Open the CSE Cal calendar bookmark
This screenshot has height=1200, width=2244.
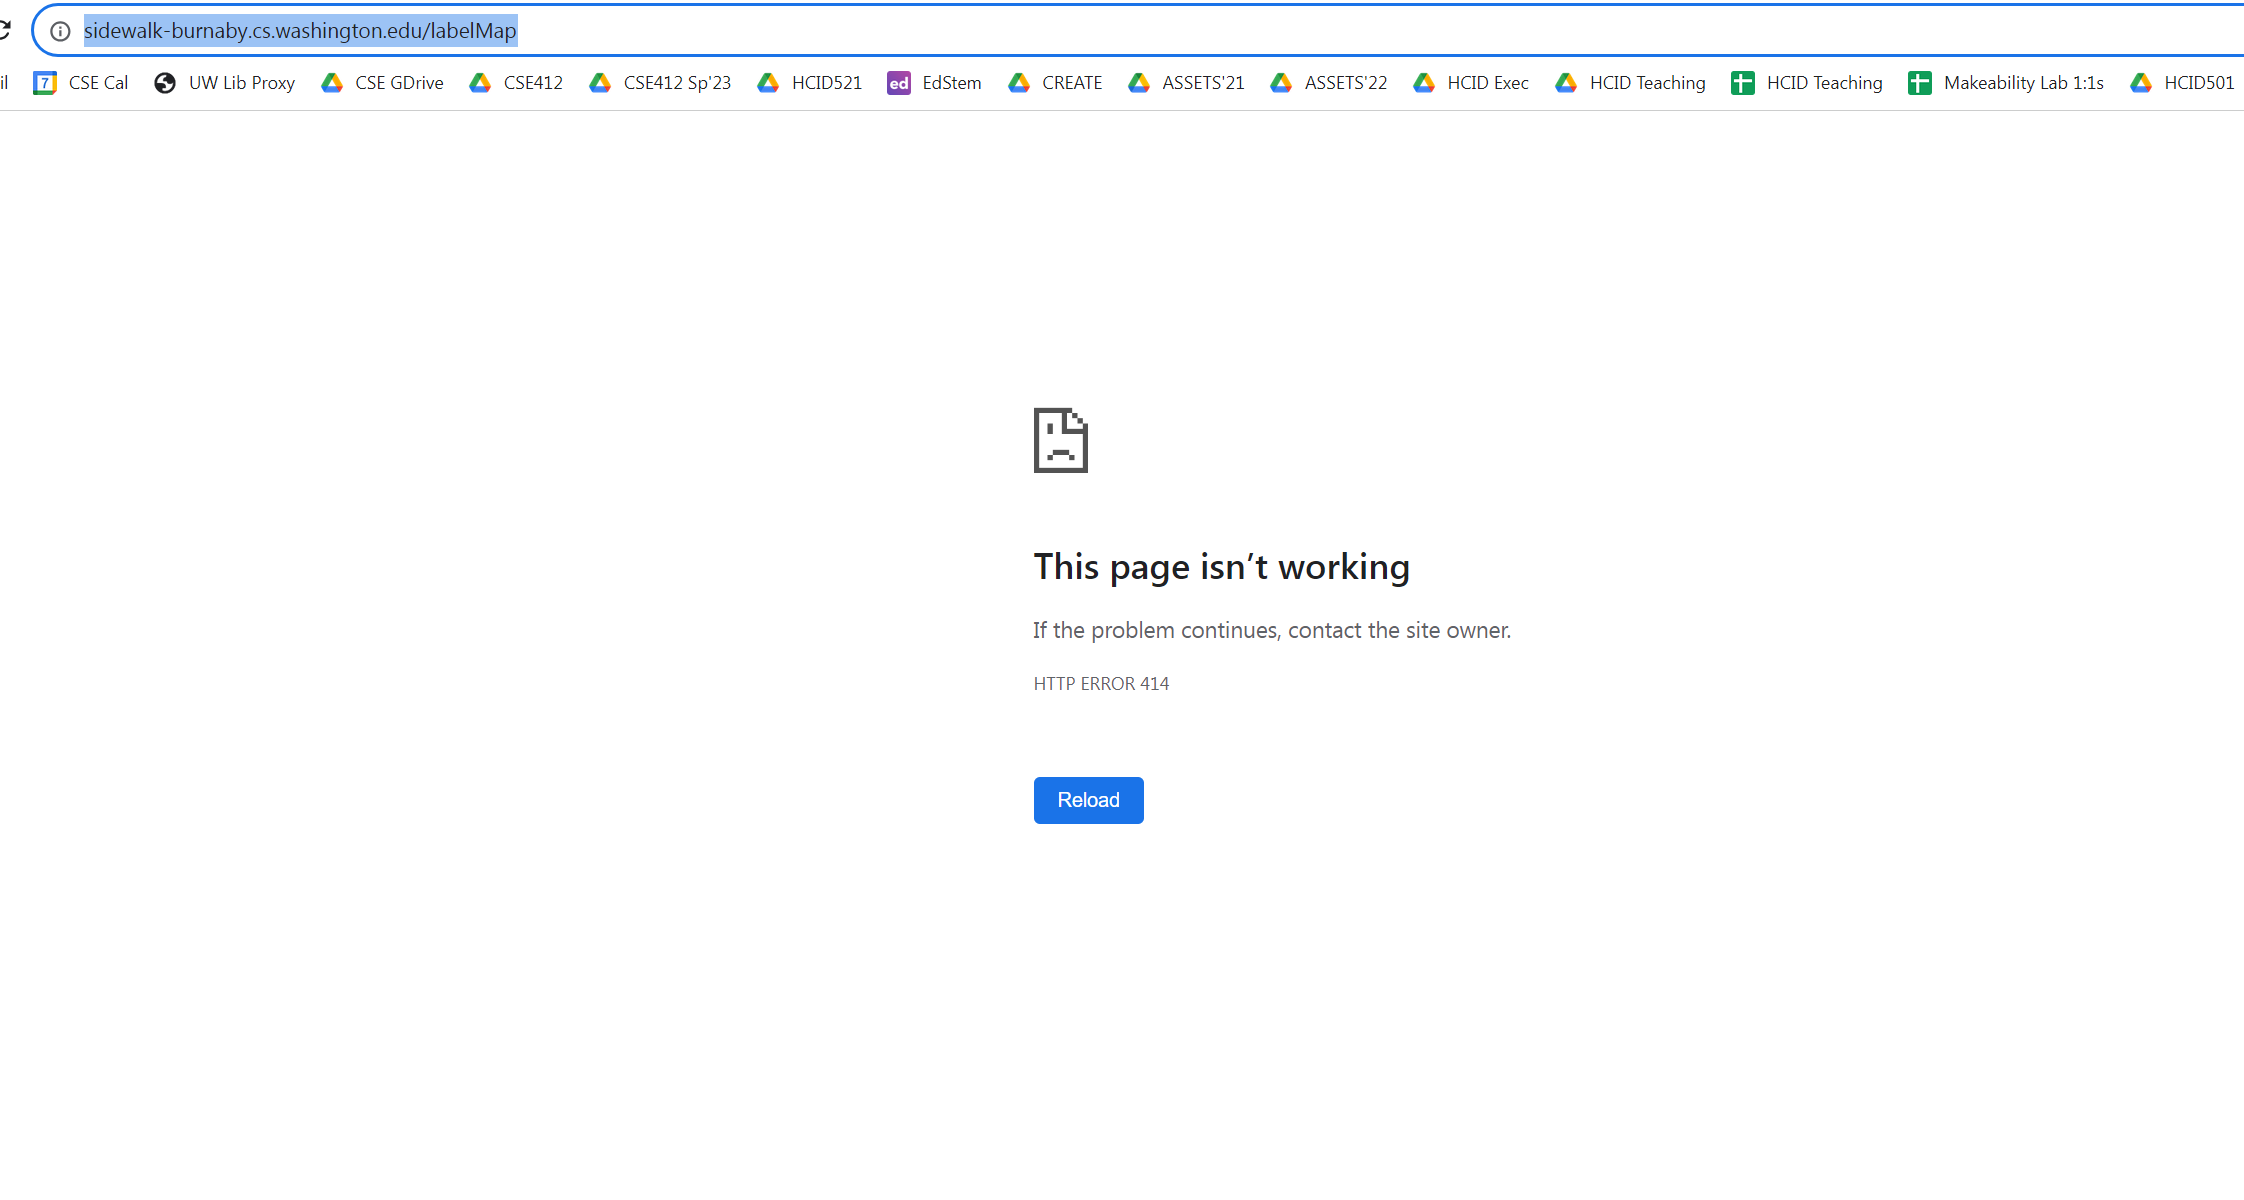click(97, 83)
